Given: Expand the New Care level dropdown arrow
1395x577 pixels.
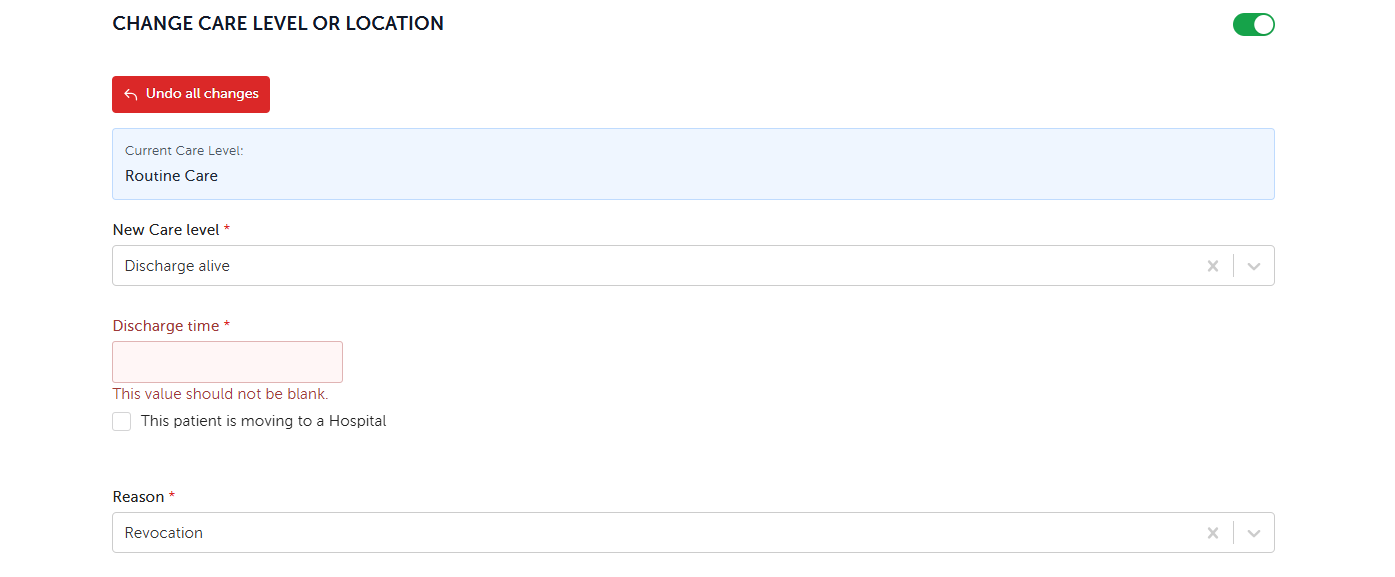Looking at the screenshot, I should pos(1254,266).
